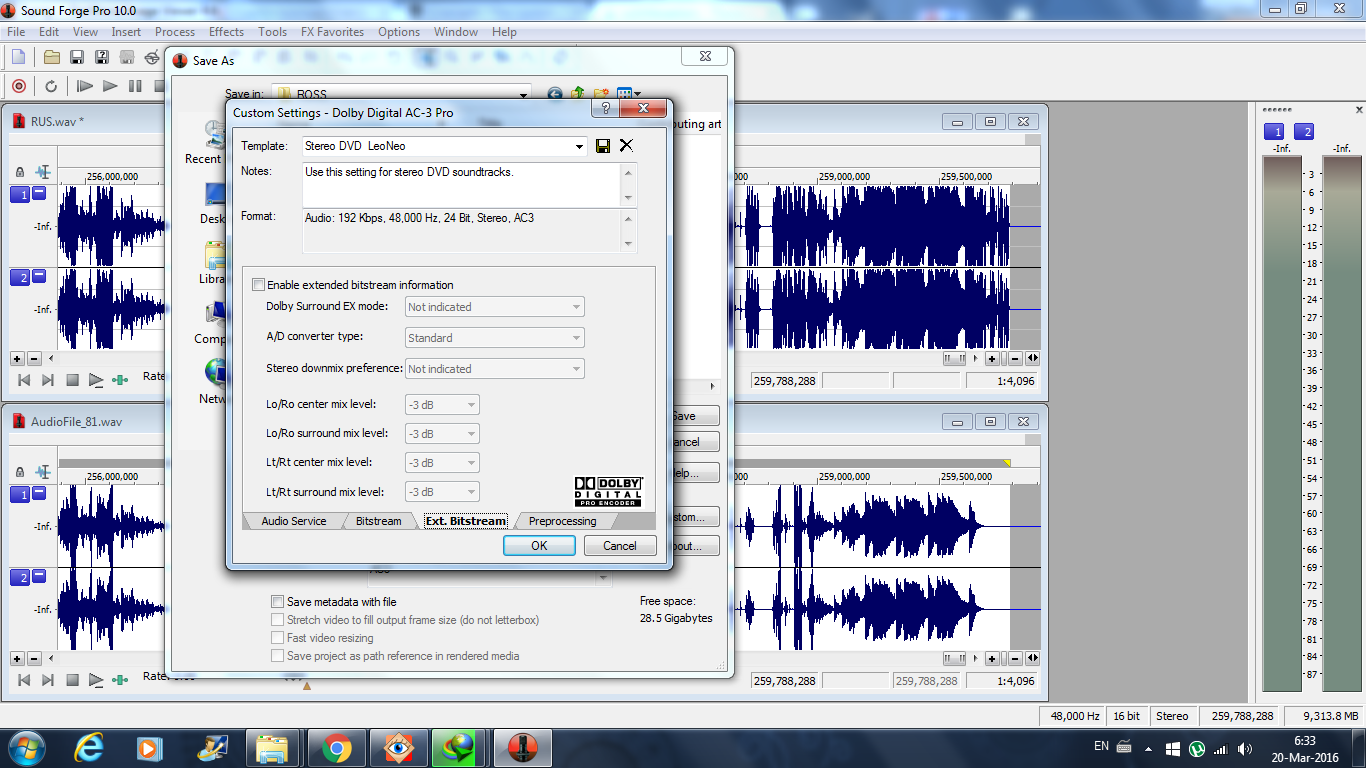The image size is (1366, 768).
Task: Click the New file toolbar icon
Action: [x=18, y=58]
